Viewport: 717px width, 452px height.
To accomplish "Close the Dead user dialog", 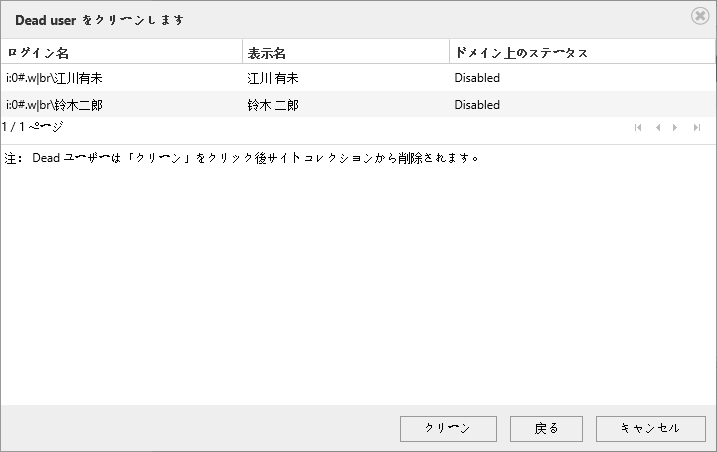I will pyautogui.click(x=700, y=16).
